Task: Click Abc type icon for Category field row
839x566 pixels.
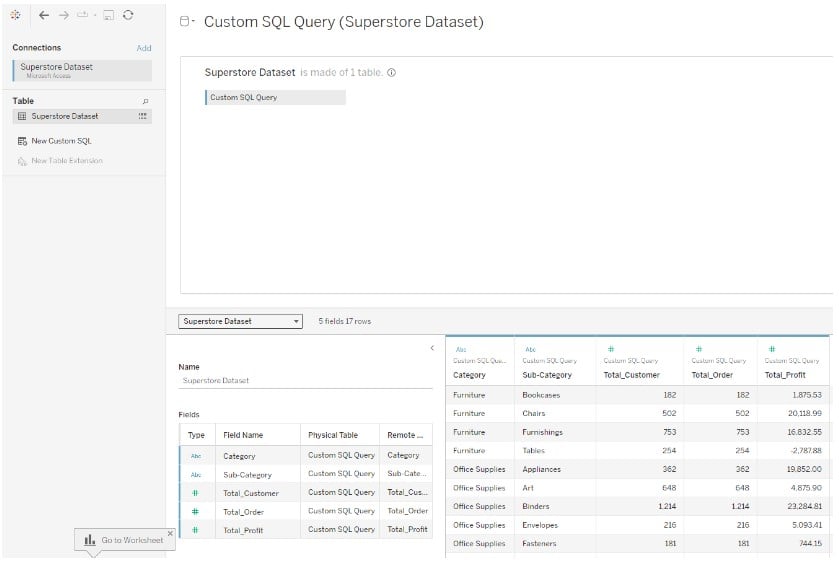Action: point(196,456)
